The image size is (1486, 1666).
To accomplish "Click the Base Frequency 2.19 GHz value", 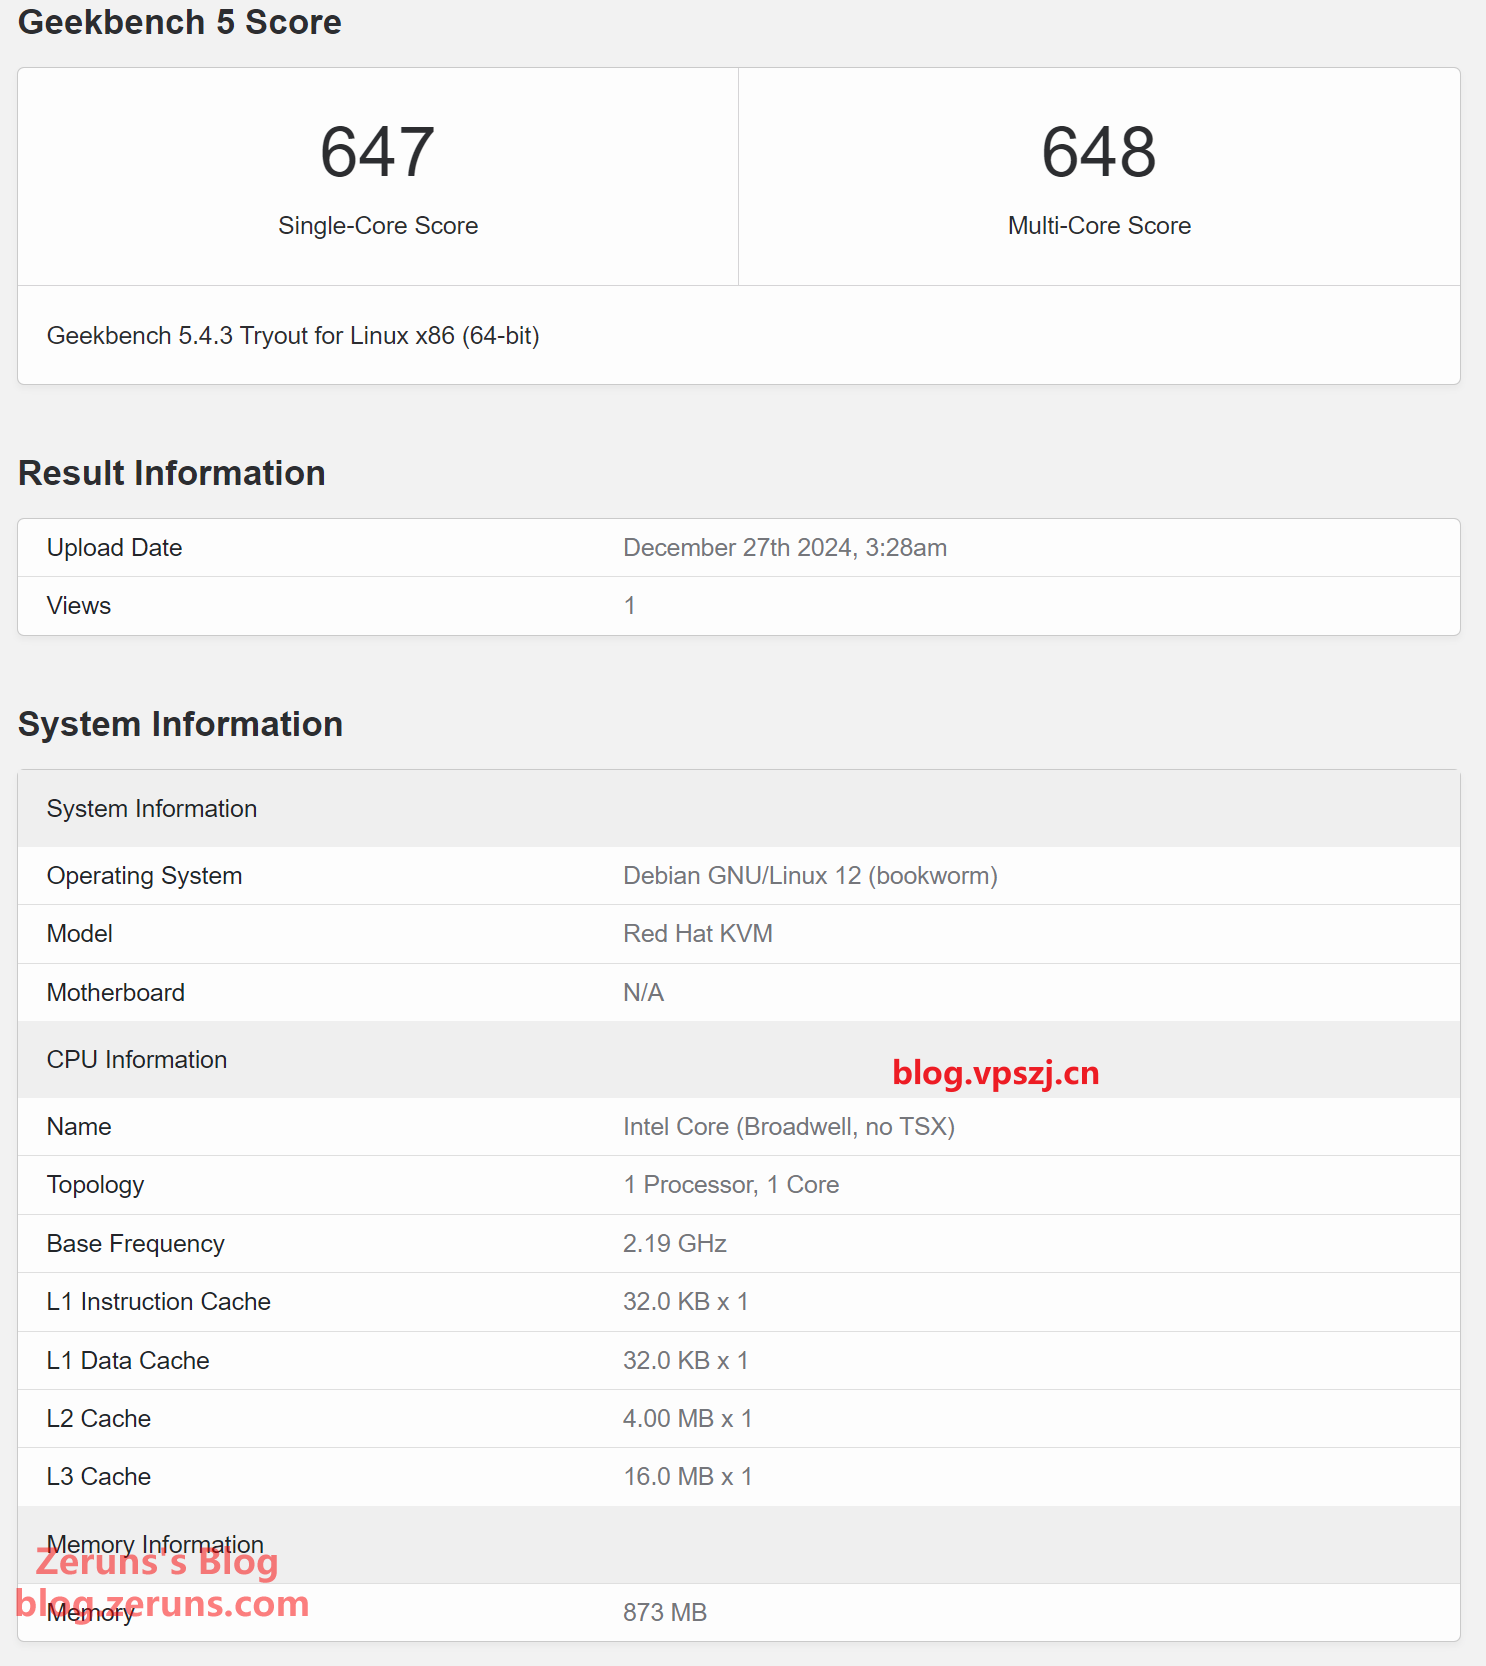I will 674,1244.
